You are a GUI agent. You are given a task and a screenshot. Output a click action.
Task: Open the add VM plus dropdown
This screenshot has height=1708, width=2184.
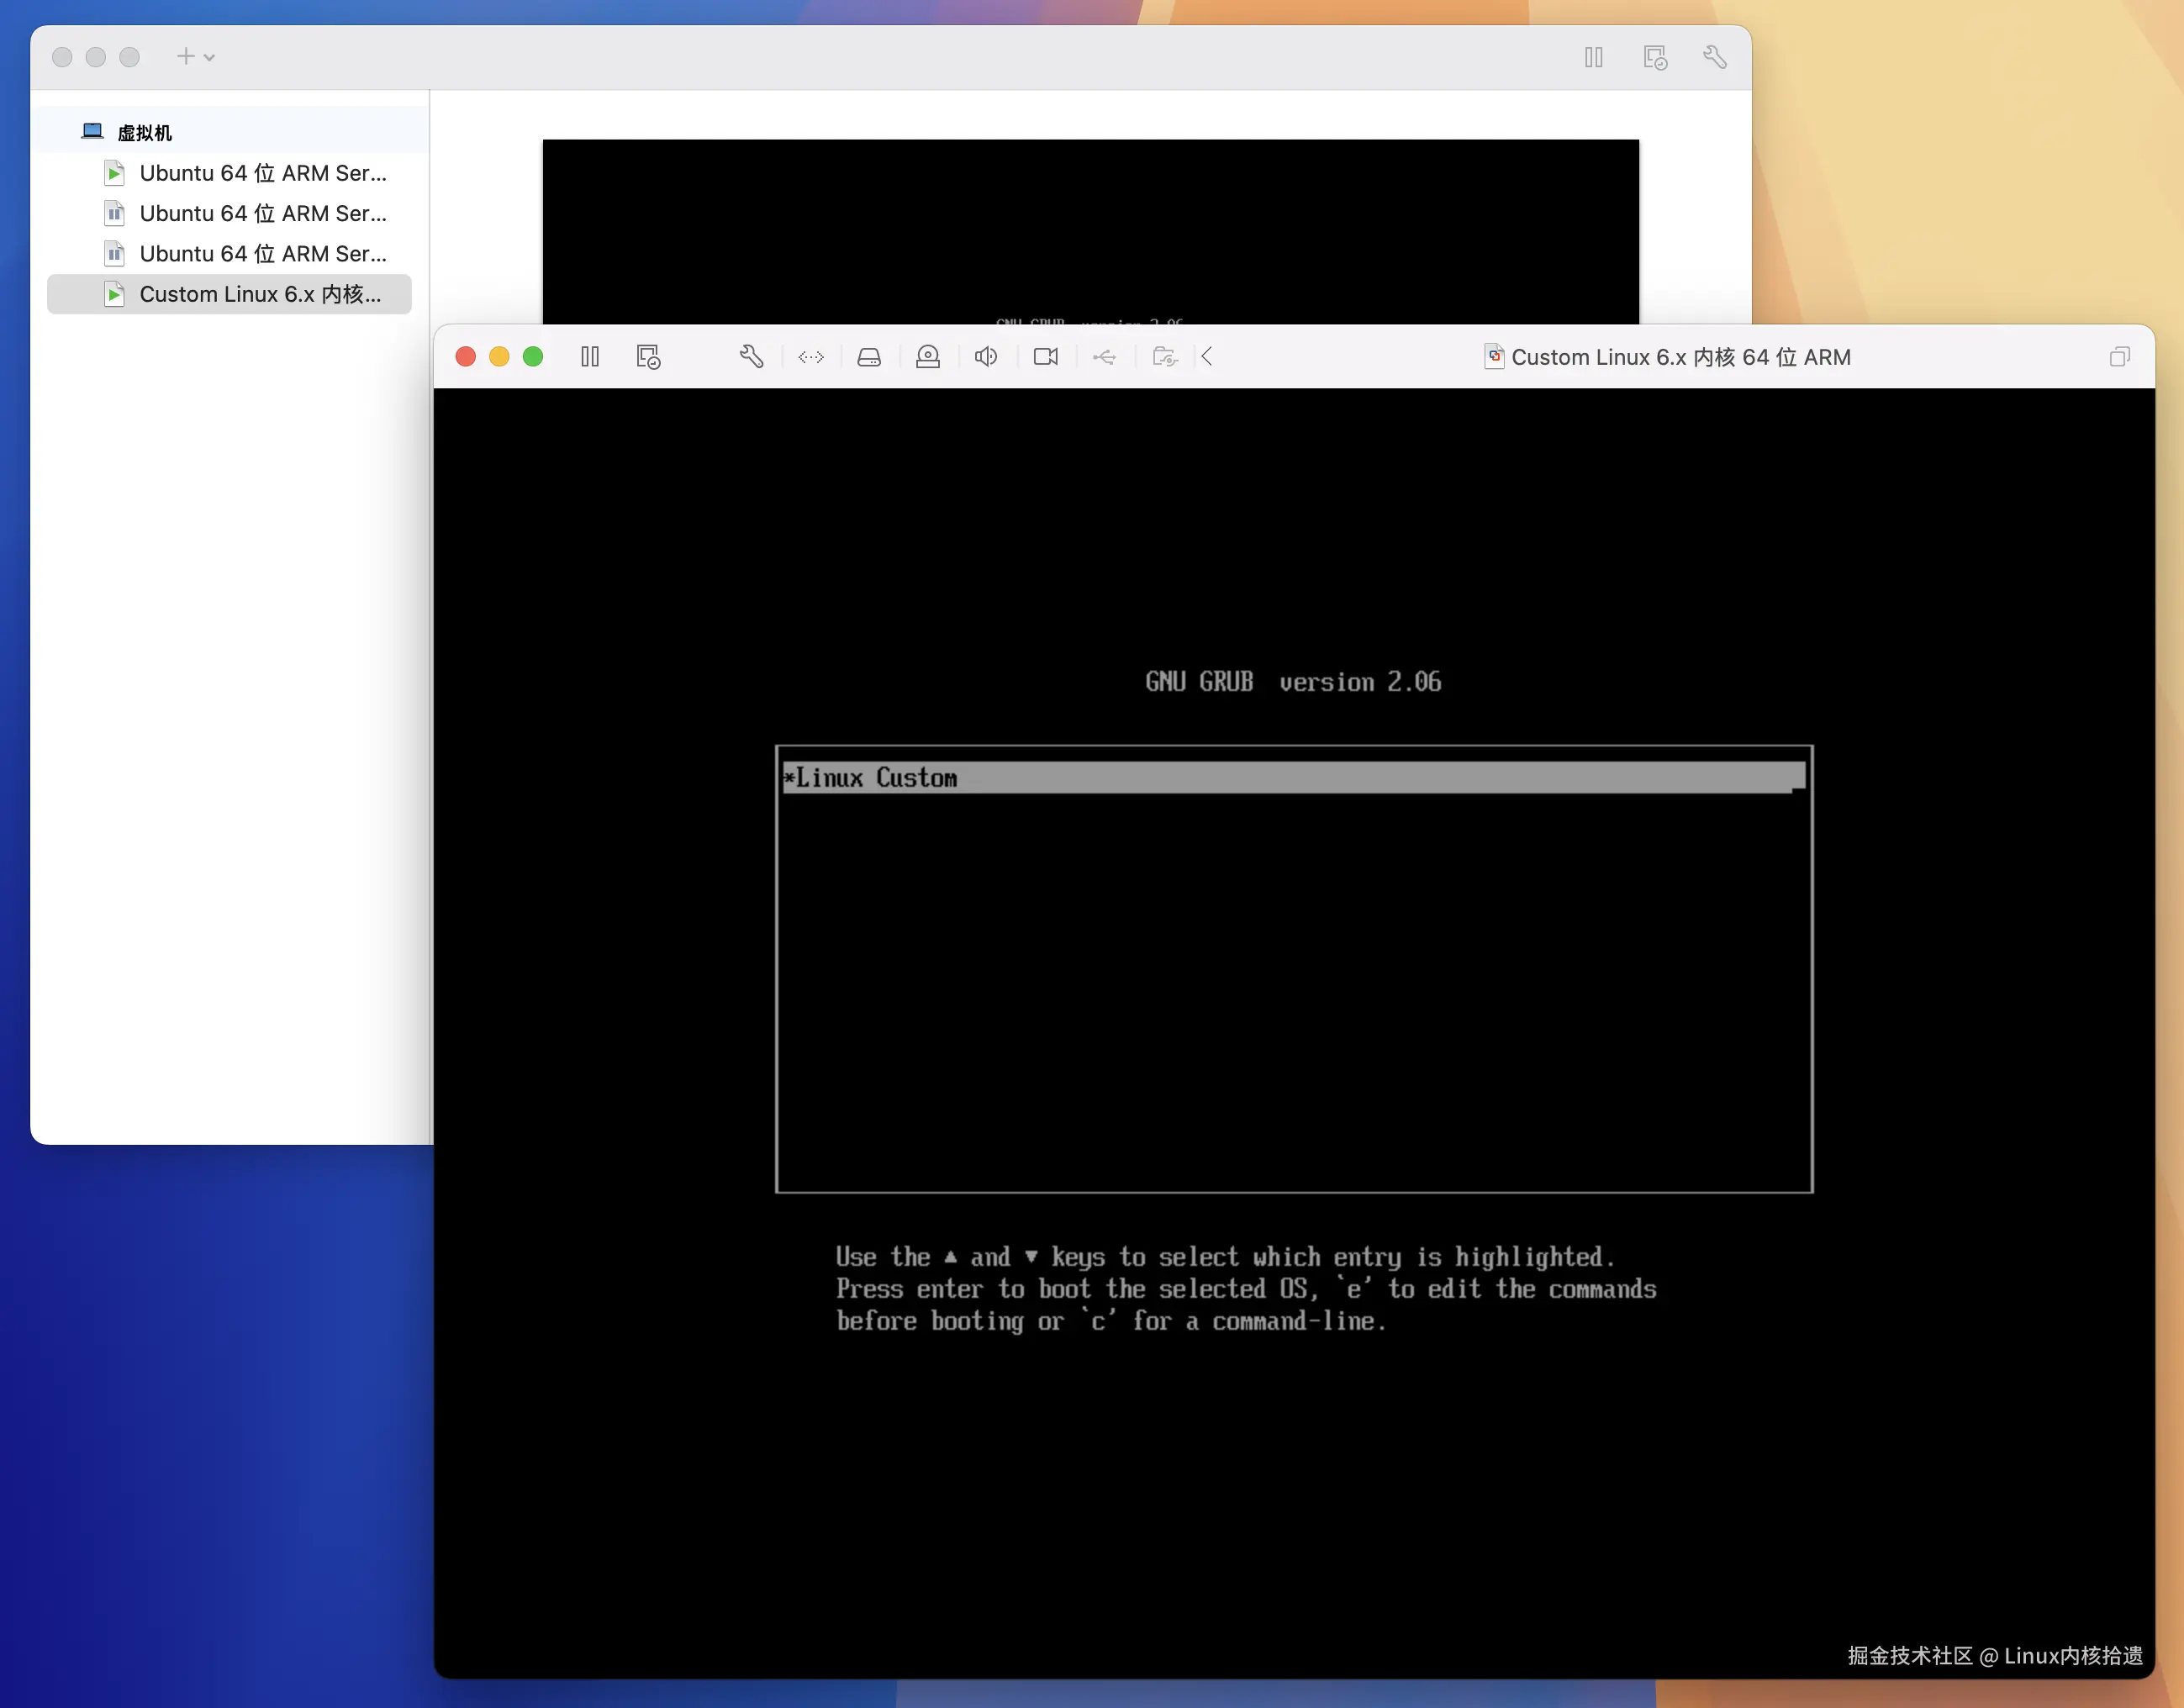(x=195, y=57)
